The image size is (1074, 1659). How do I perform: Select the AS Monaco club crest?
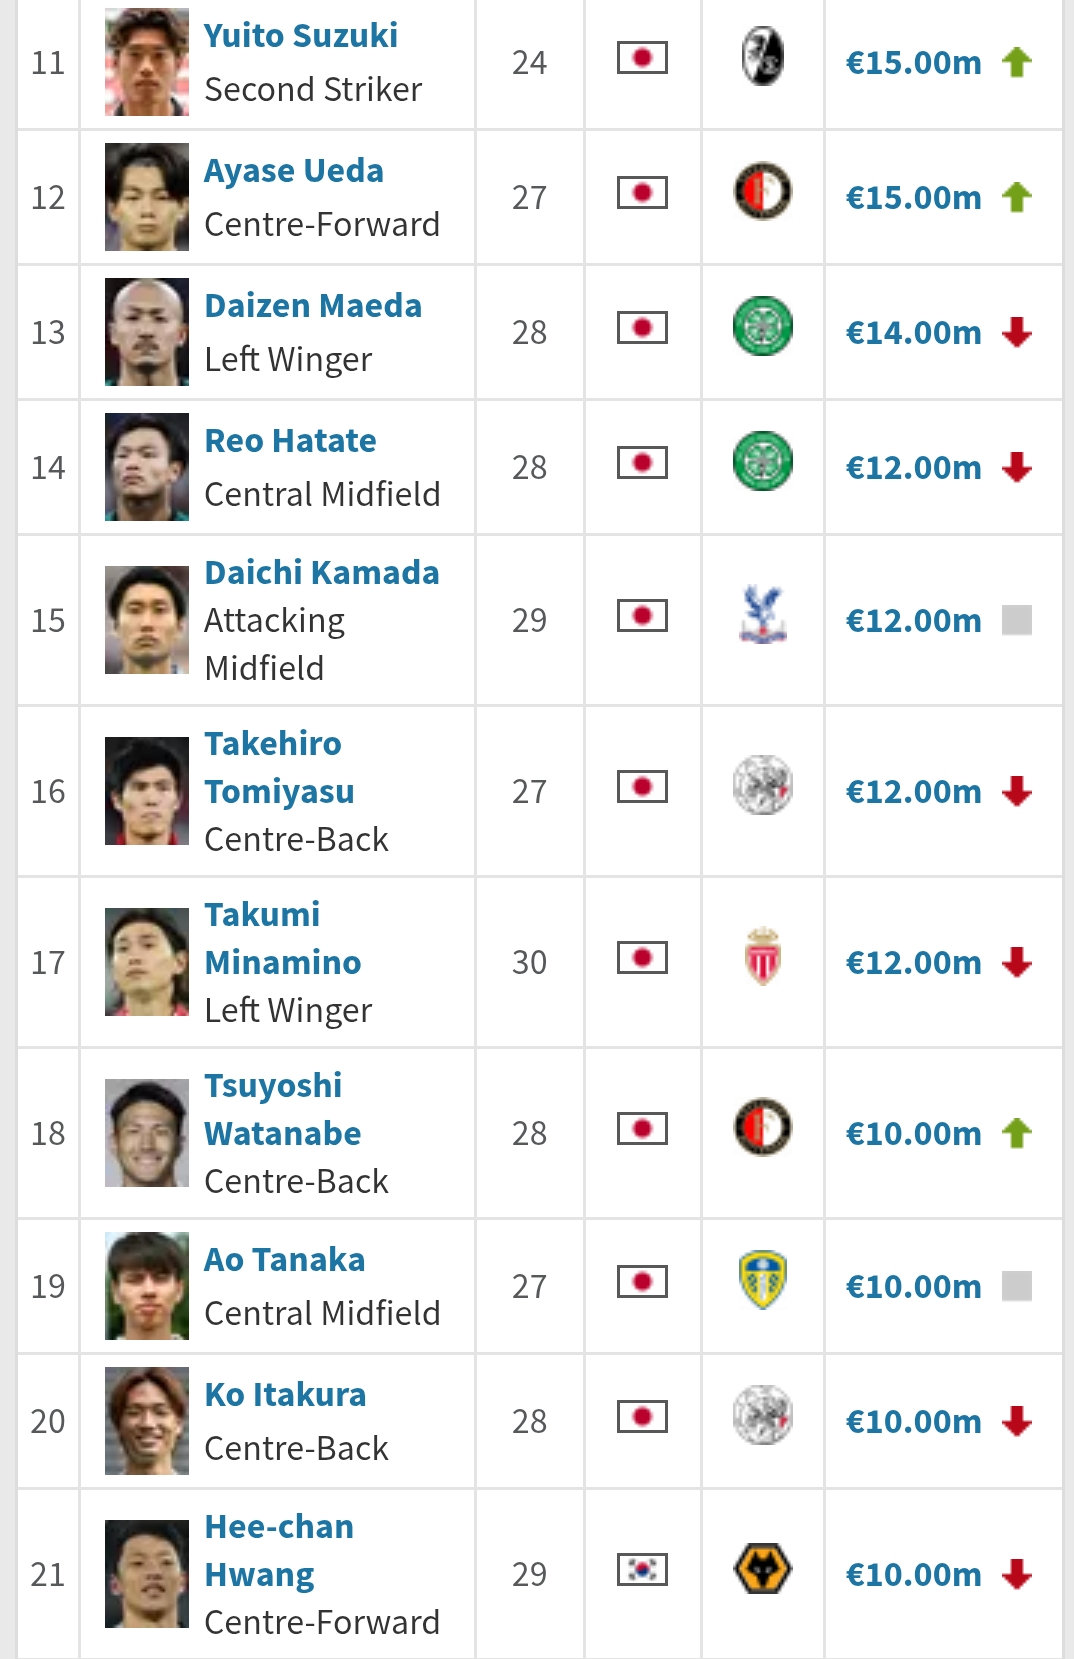762,957
